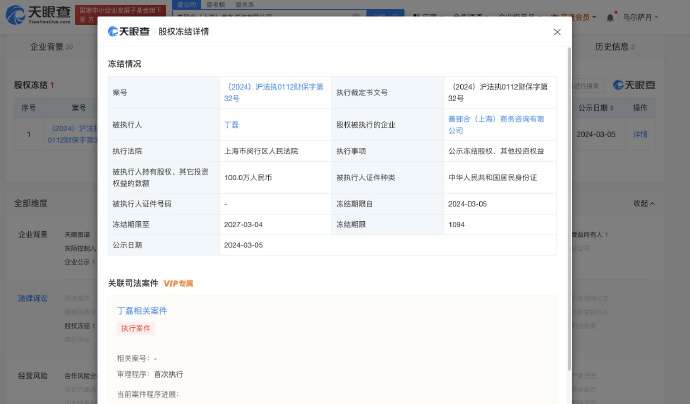Switch to the 企业背景 tab
This screenshot has height=404, width=690.
pyautogui.click(x=51, y=47)
